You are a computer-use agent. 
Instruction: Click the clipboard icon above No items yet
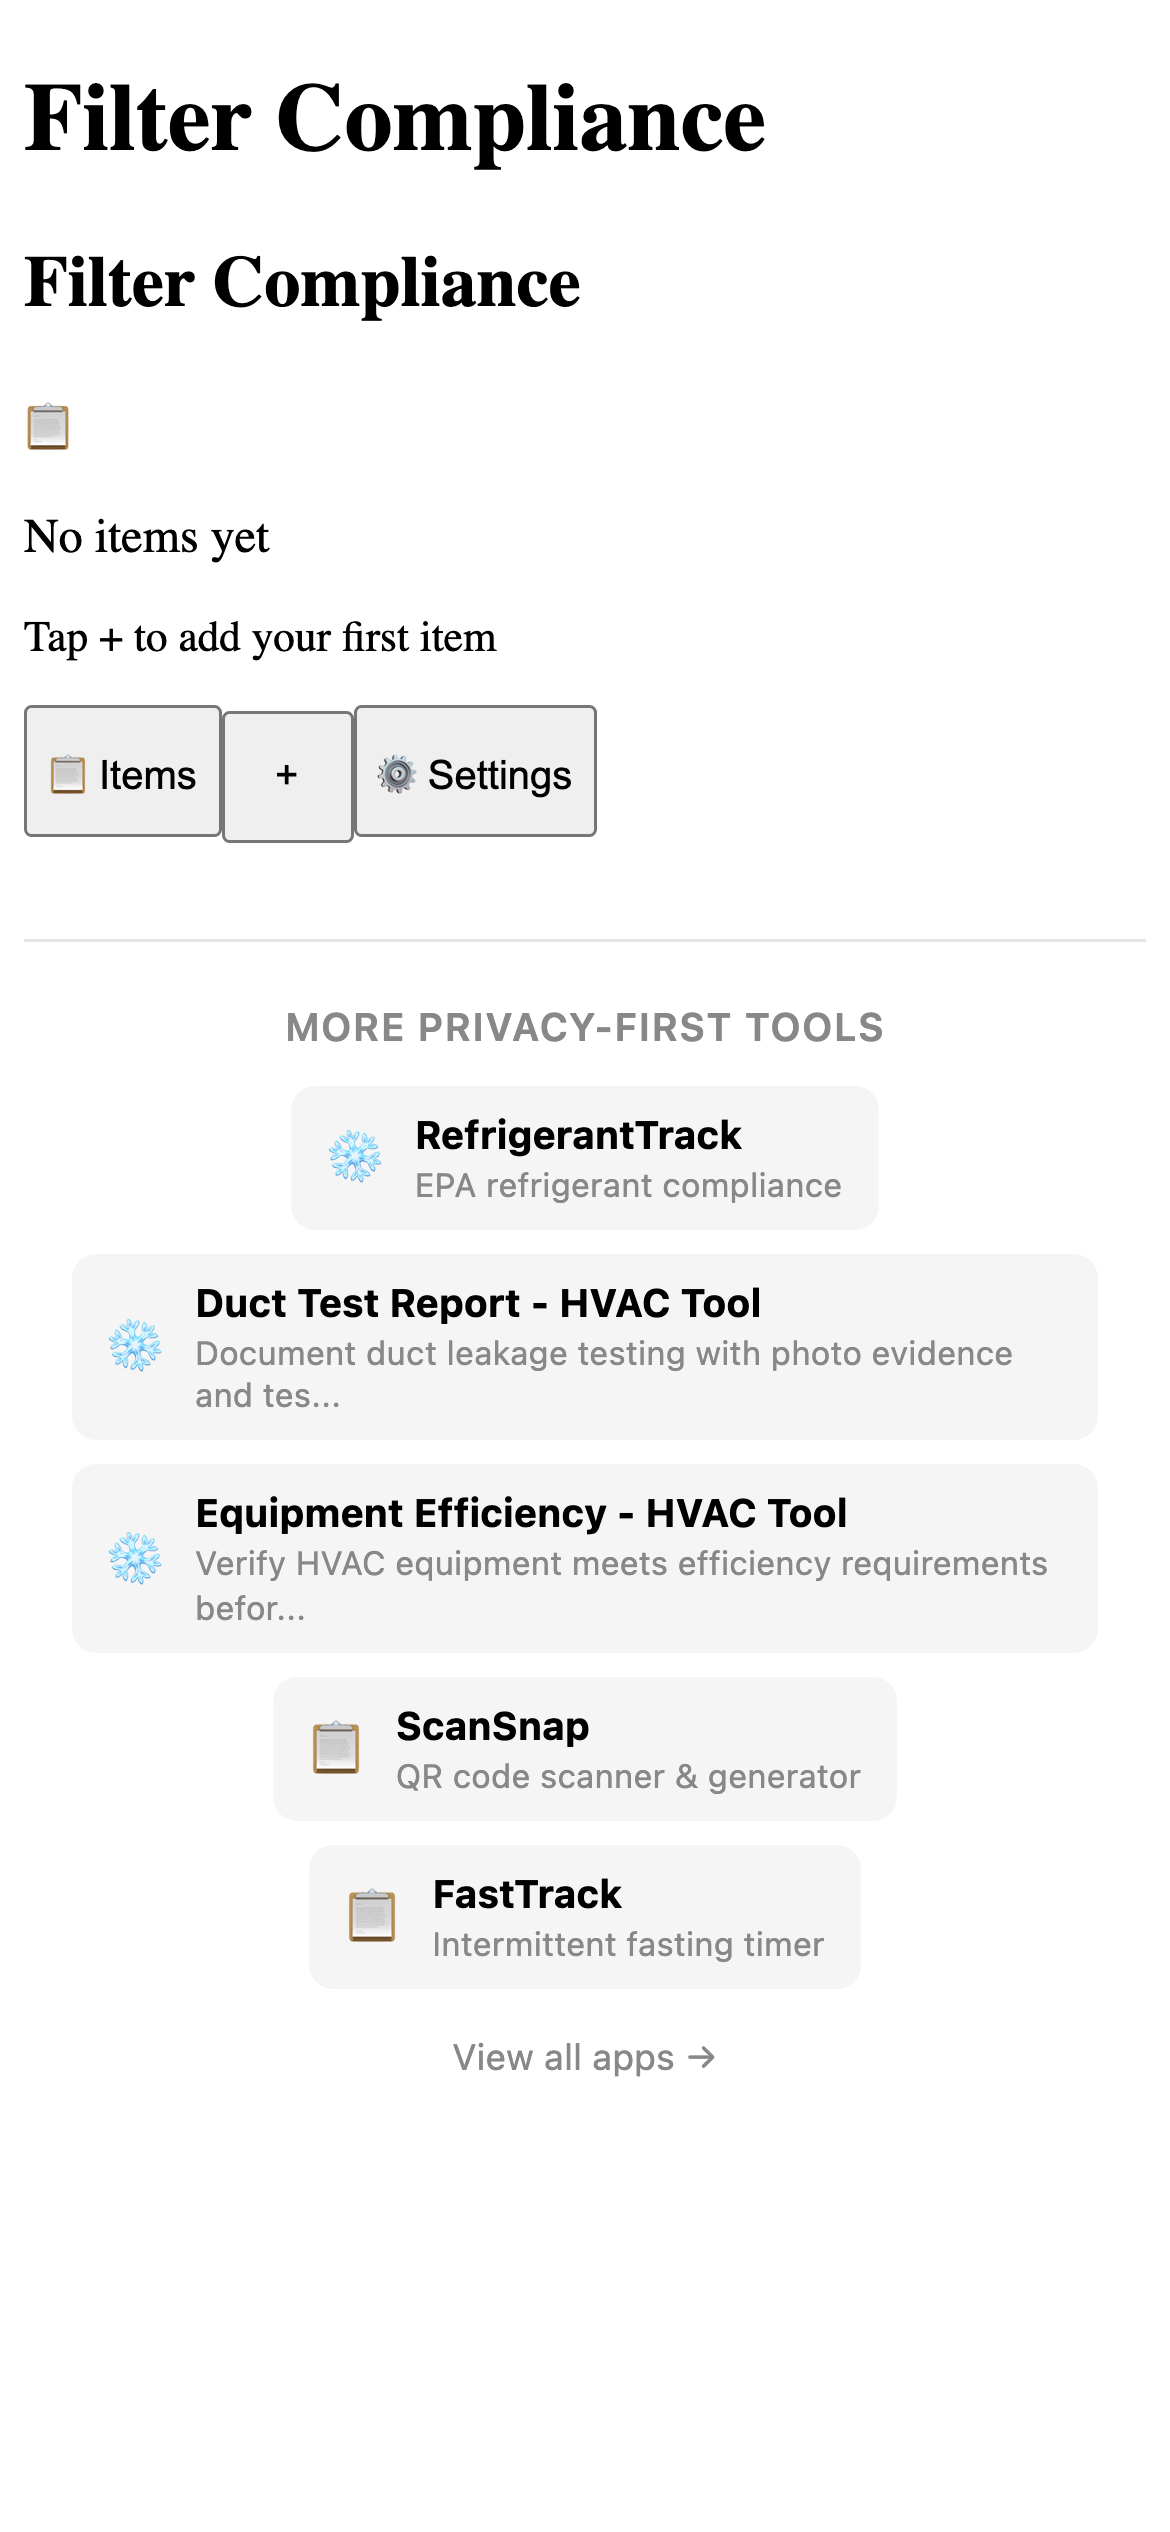tap(48, 428)
